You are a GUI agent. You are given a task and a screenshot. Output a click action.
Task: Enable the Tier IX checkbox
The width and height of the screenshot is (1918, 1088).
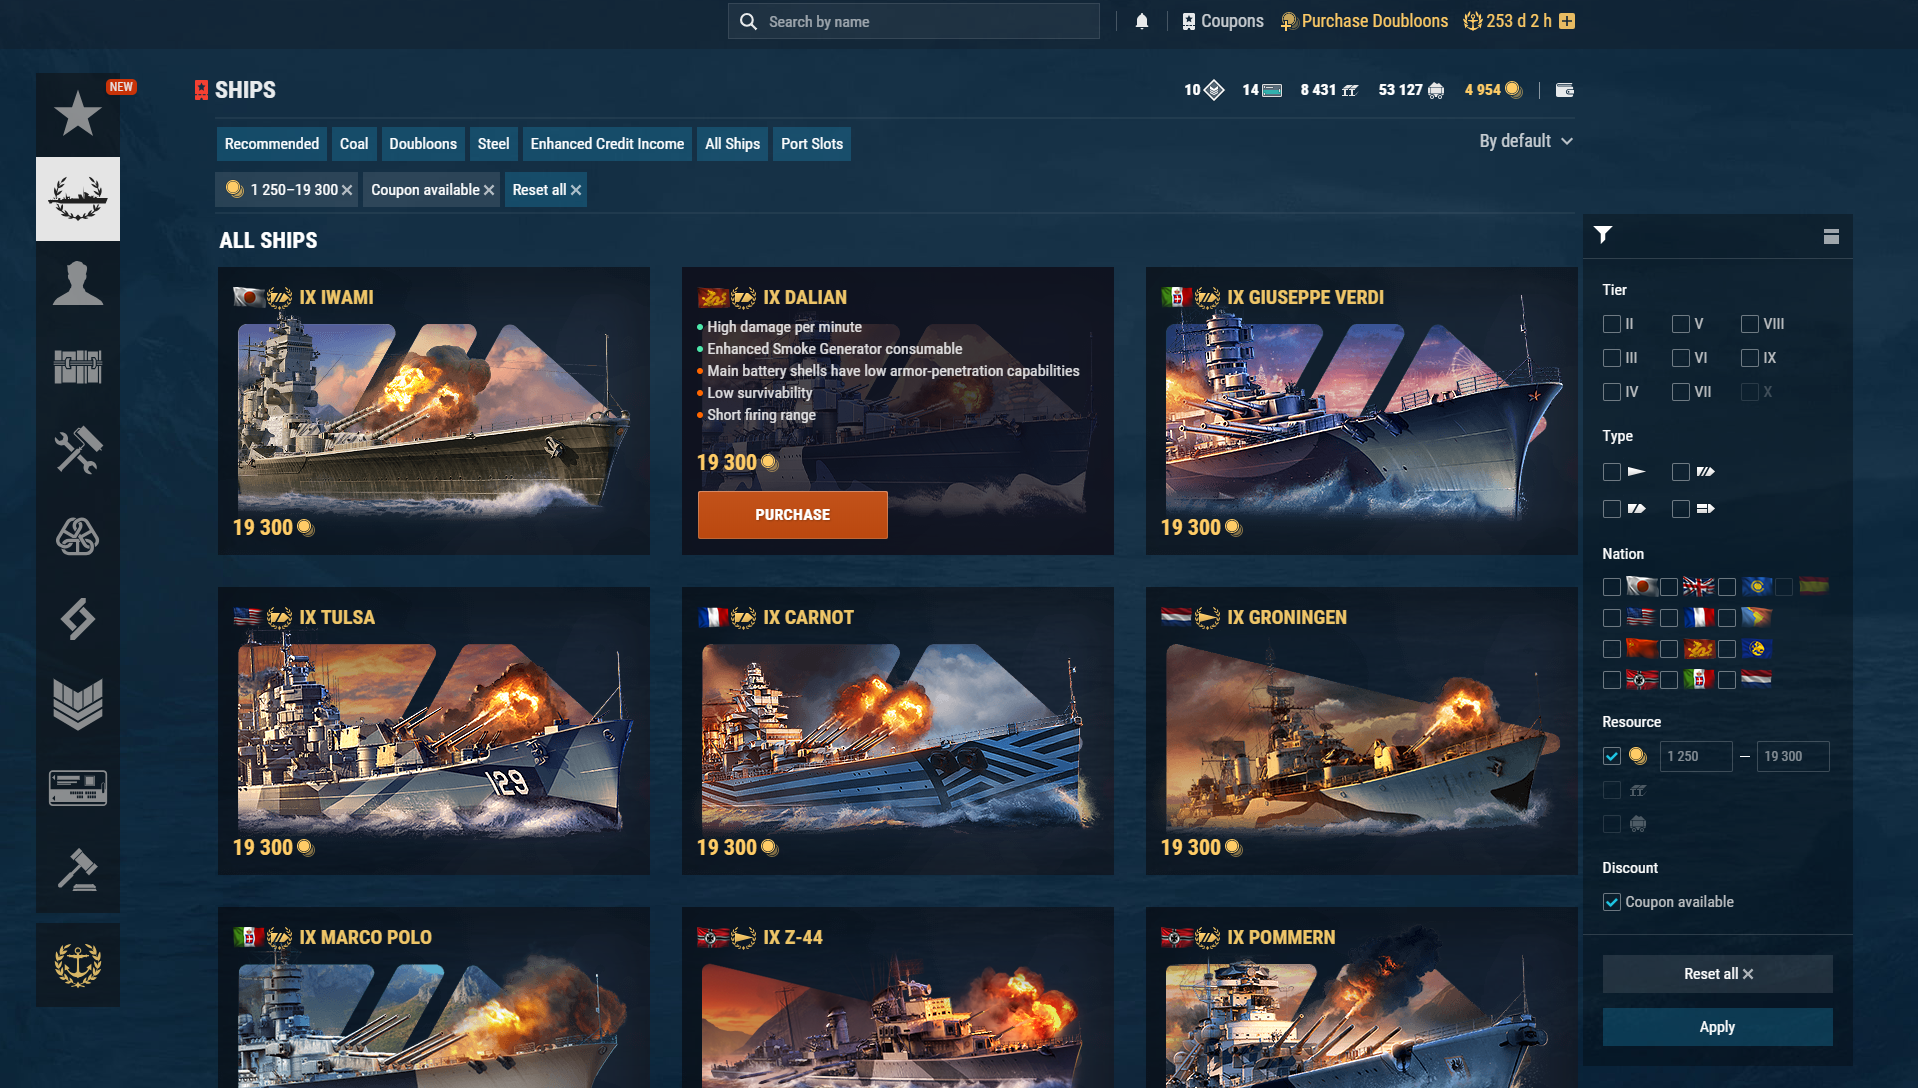pyautogui.click(x=1749, y=358)
